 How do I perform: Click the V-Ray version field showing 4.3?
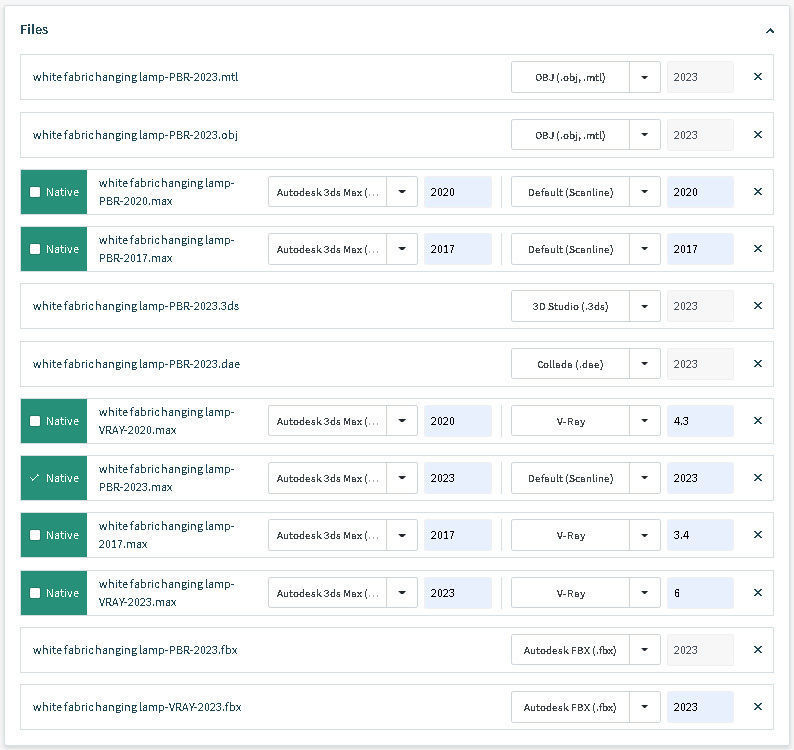pos(700,421)
